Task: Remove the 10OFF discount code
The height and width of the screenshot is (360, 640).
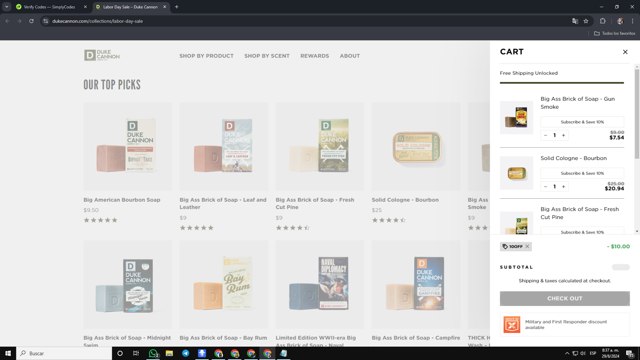Action: pos(527,247)
